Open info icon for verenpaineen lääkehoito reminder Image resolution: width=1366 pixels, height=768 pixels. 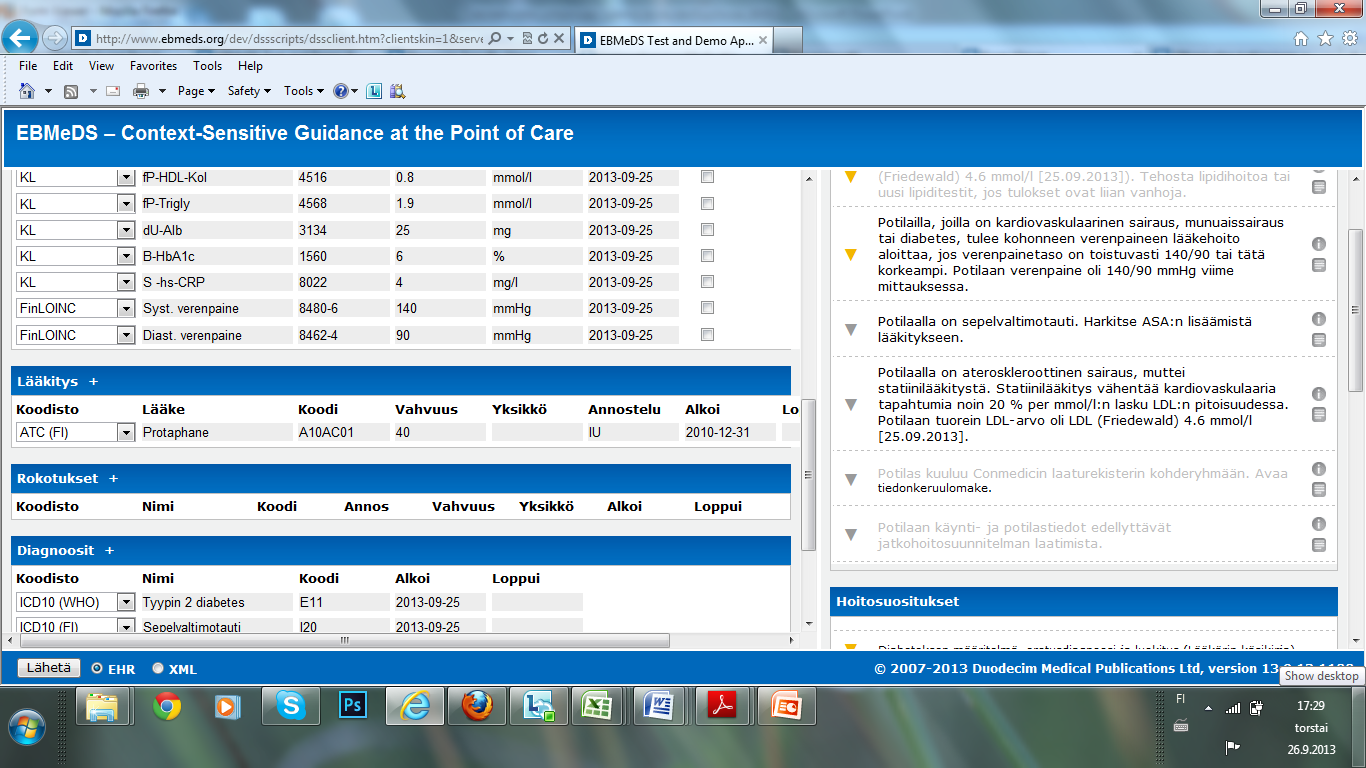point(1319,244)
